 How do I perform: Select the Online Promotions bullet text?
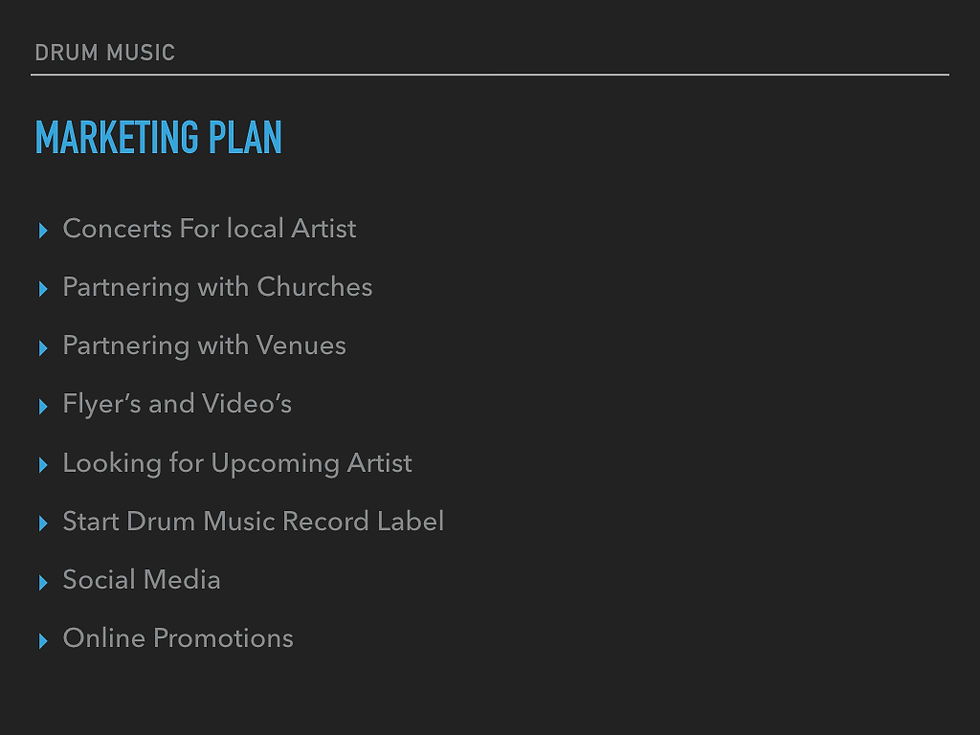[x=178, y=638]
